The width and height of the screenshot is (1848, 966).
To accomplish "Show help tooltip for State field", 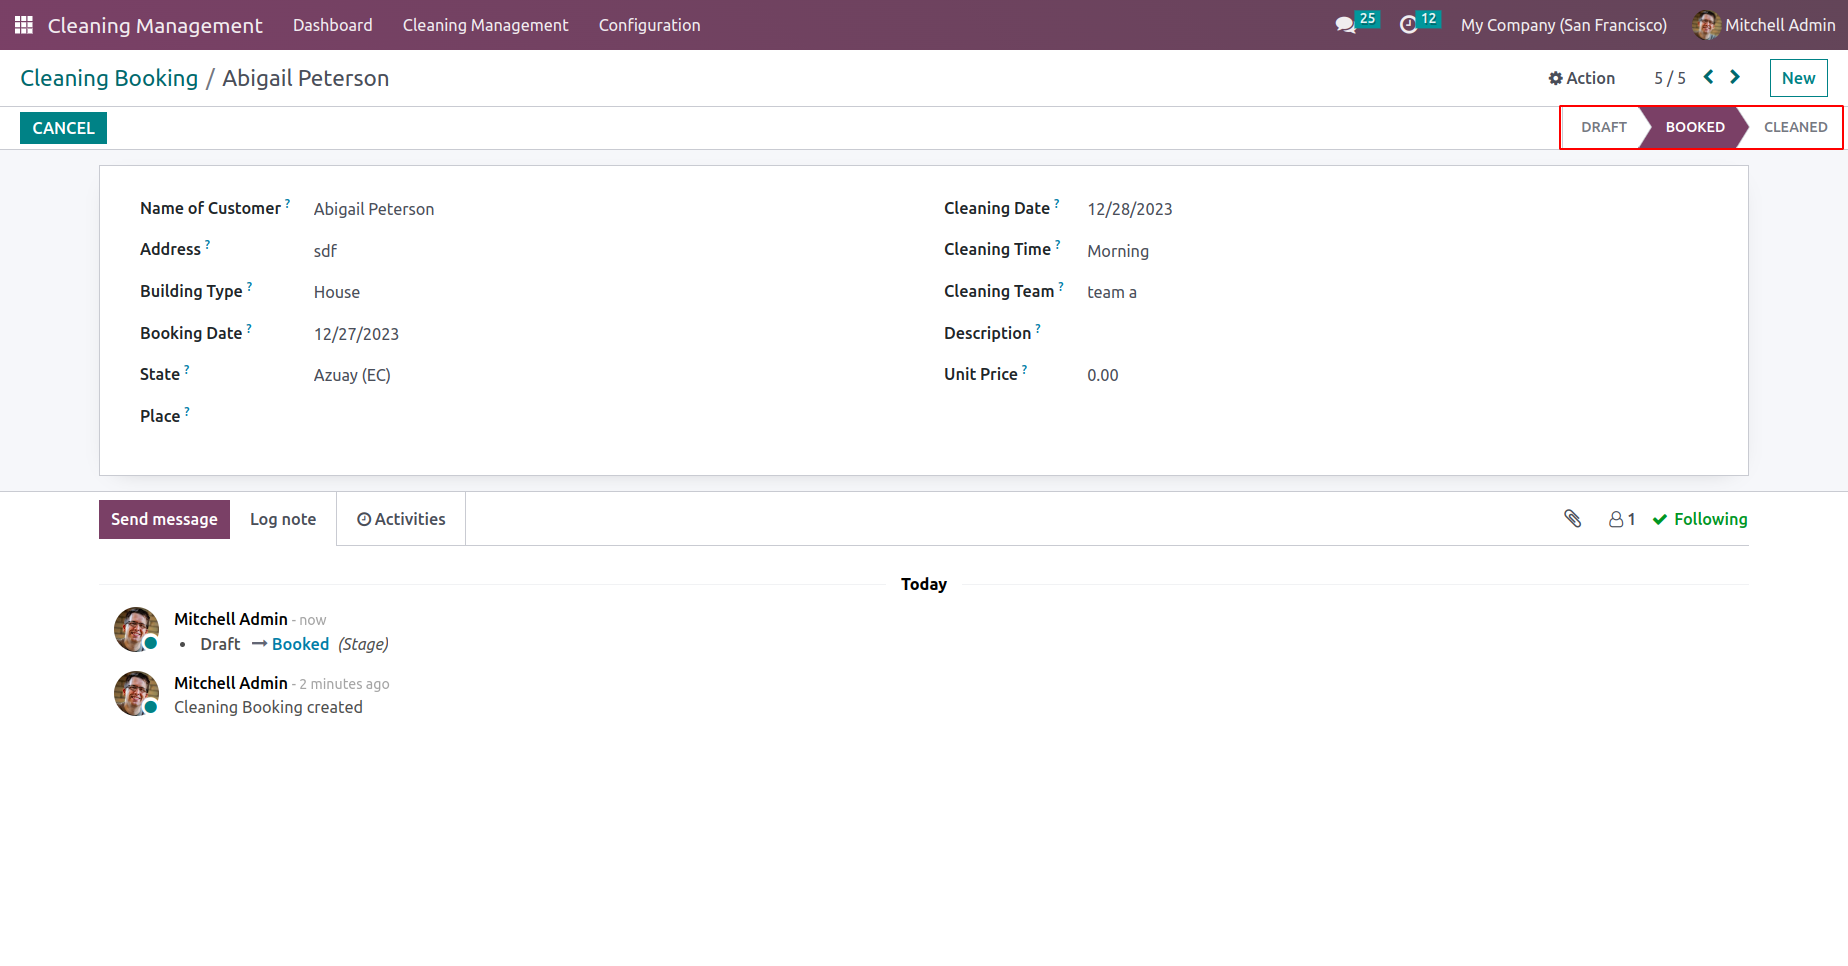I will click(187, 369).
